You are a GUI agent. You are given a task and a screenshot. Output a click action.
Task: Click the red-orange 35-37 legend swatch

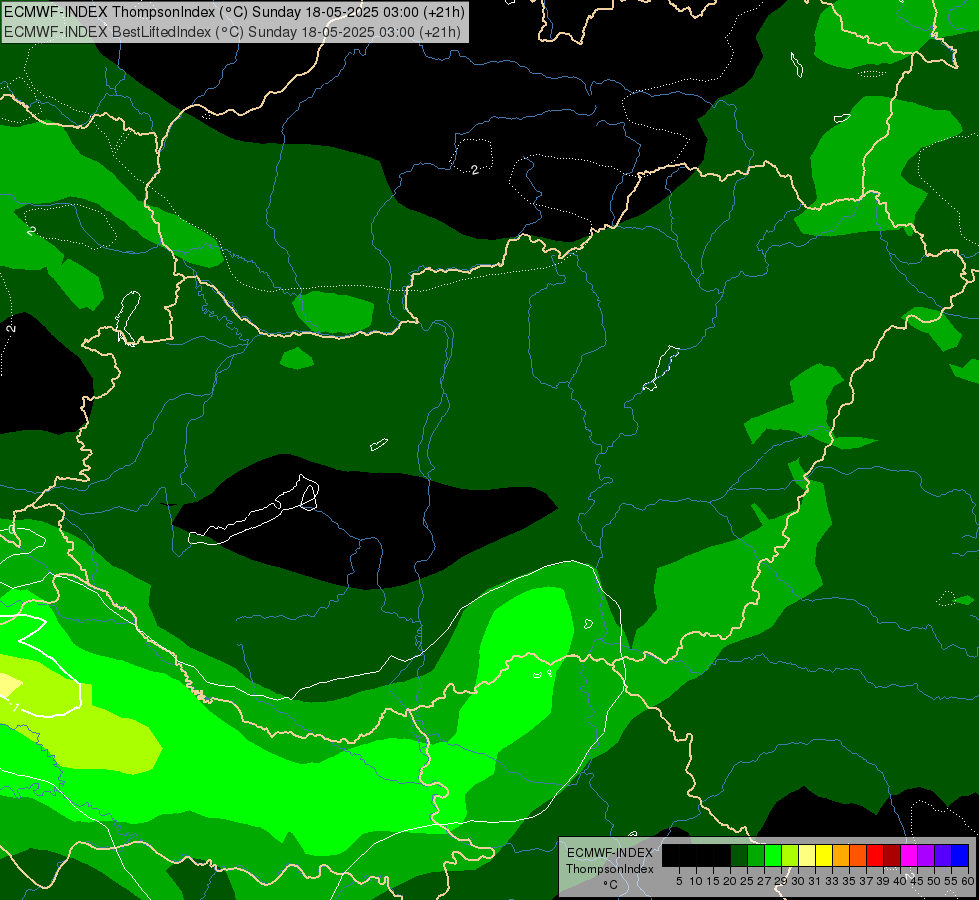[858, 855]
